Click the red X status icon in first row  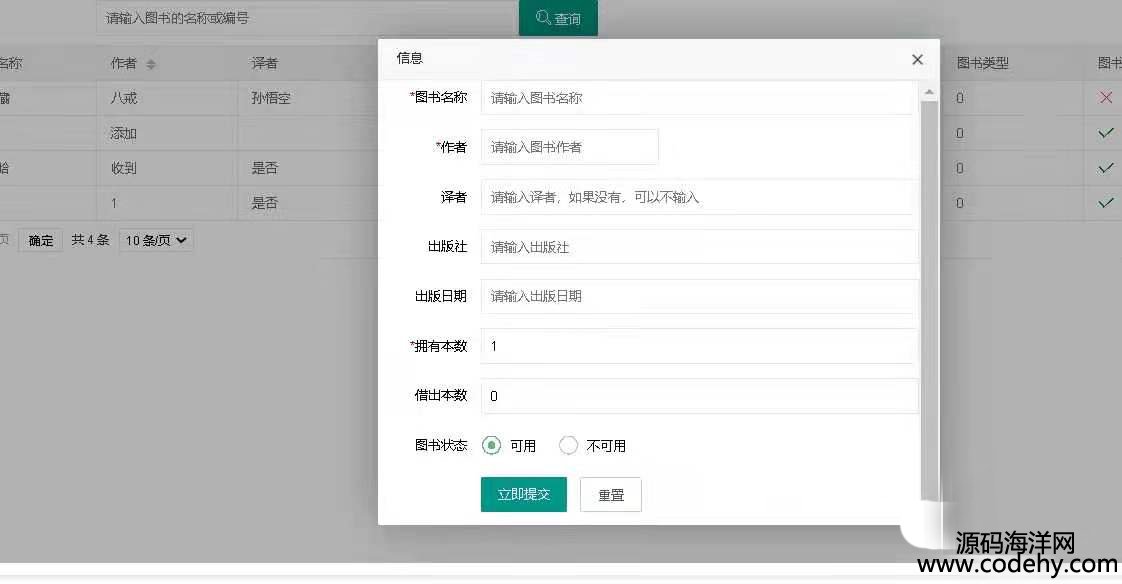tap(1105, 98)
